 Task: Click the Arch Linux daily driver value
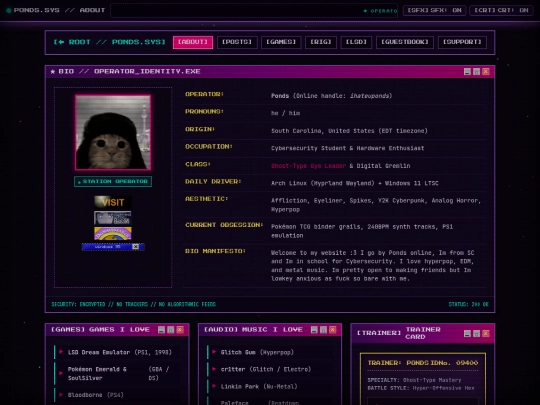(355, 183)
